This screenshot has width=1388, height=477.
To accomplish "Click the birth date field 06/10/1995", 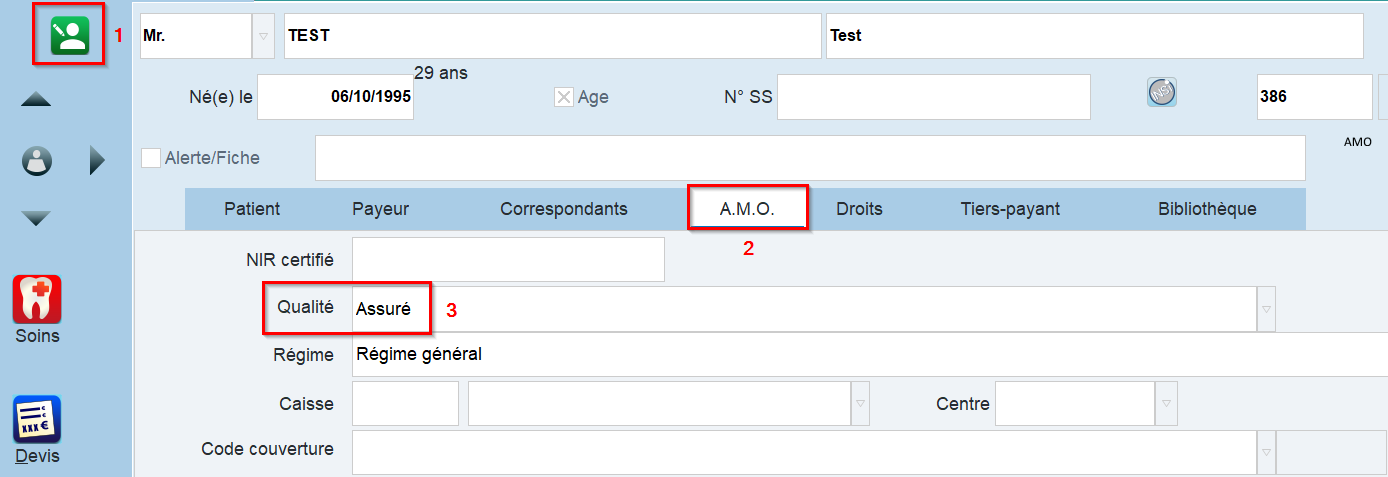I will 336,97.
